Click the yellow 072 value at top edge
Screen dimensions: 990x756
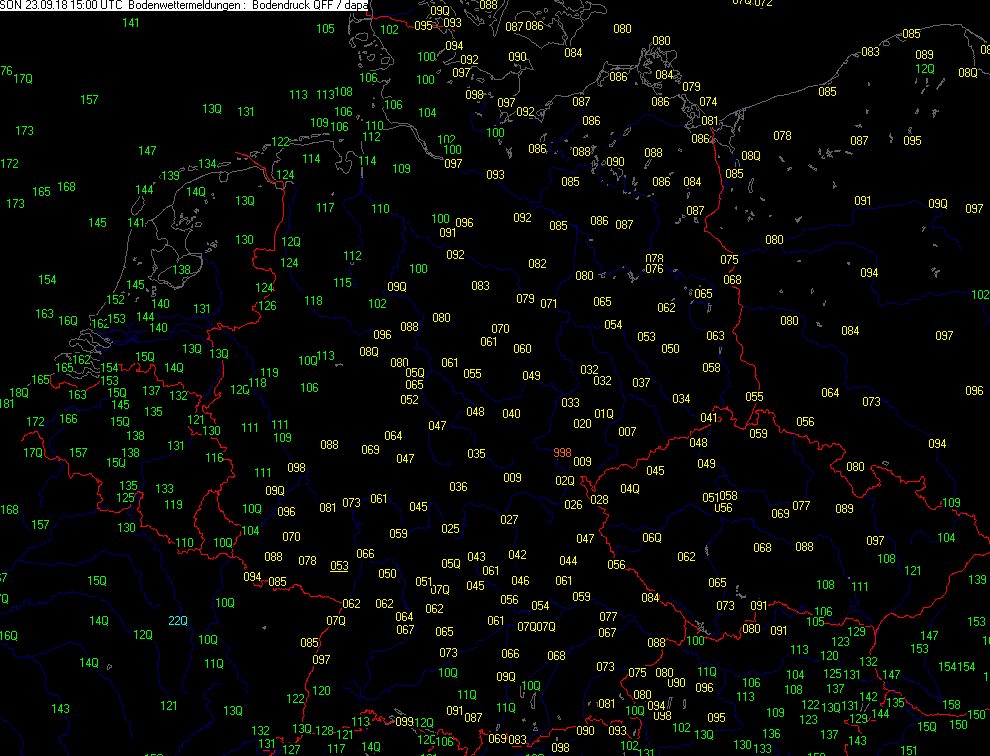coord(763,3)
